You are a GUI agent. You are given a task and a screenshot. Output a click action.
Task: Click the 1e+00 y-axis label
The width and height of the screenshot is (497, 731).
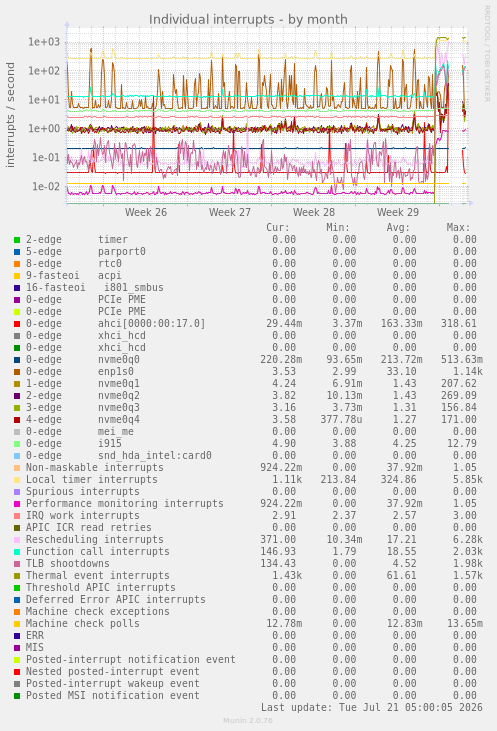click(44, 129)
